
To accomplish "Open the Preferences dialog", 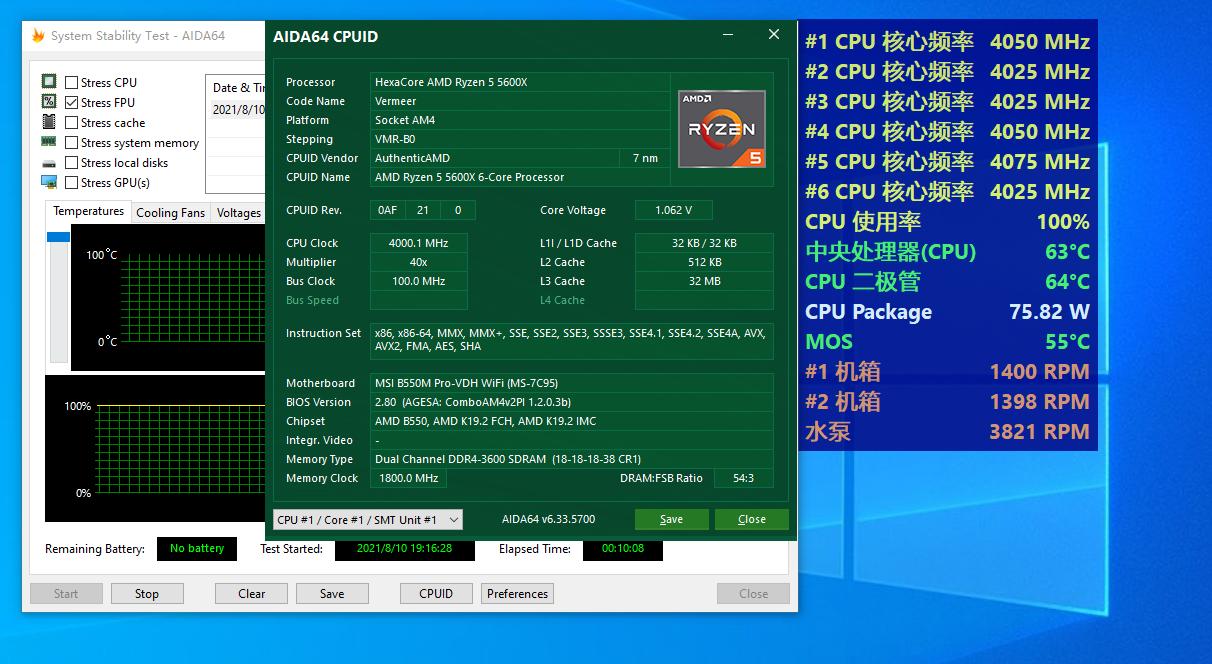I will point(517,593).
